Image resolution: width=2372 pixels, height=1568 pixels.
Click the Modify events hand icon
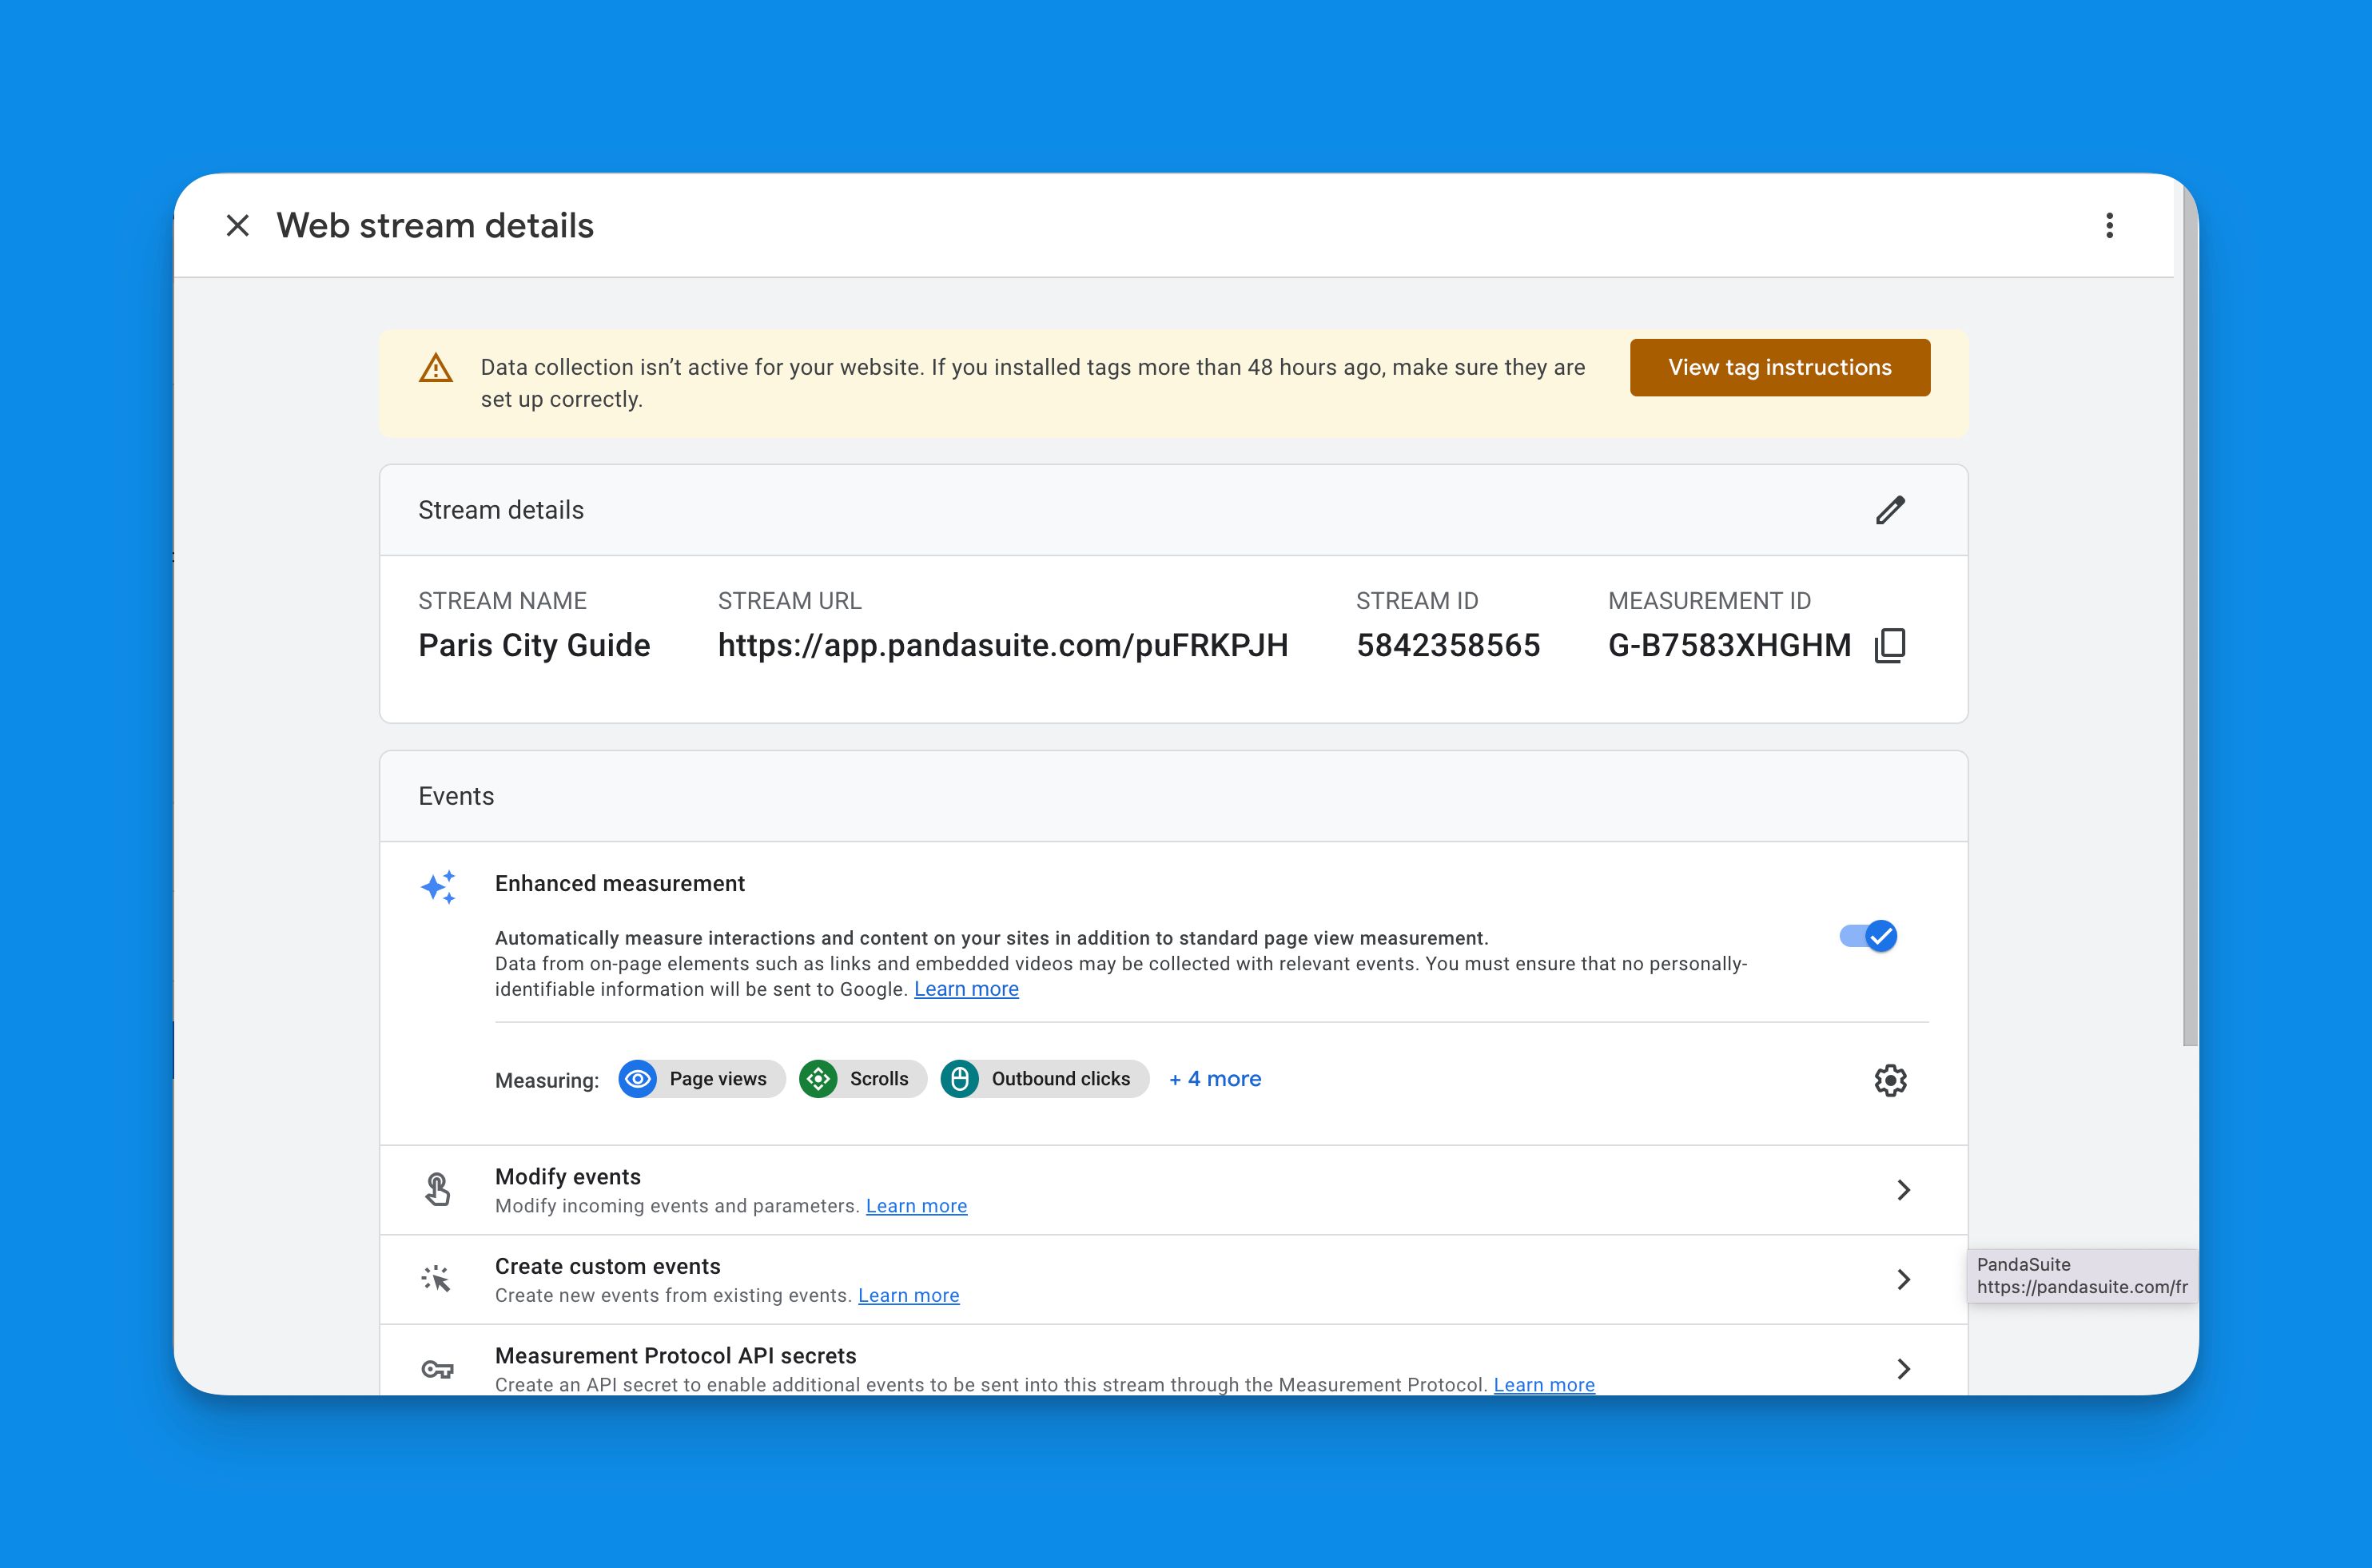tap(437, 1189)
